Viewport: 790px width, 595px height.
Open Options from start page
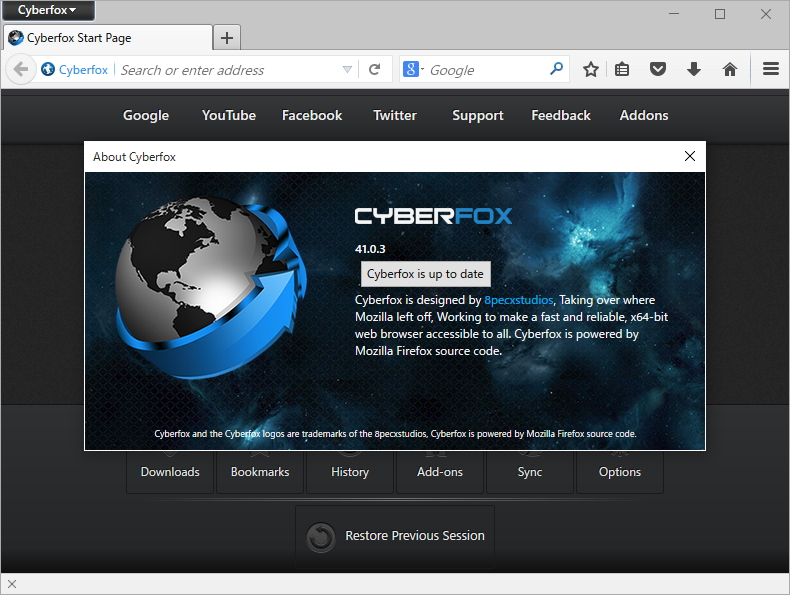point(620,472)
